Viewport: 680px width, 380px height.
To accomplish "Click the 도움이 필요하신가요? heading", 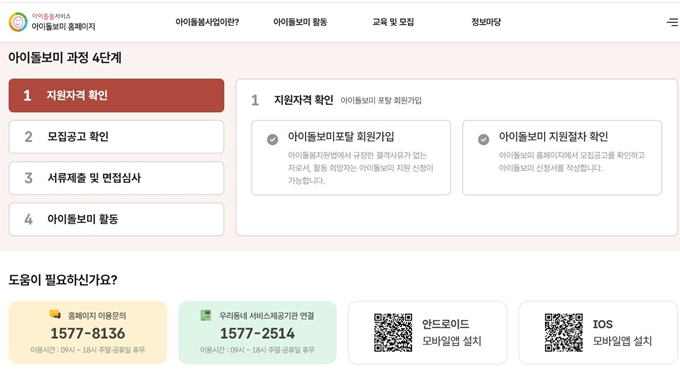I will click(x=63, y=280).
